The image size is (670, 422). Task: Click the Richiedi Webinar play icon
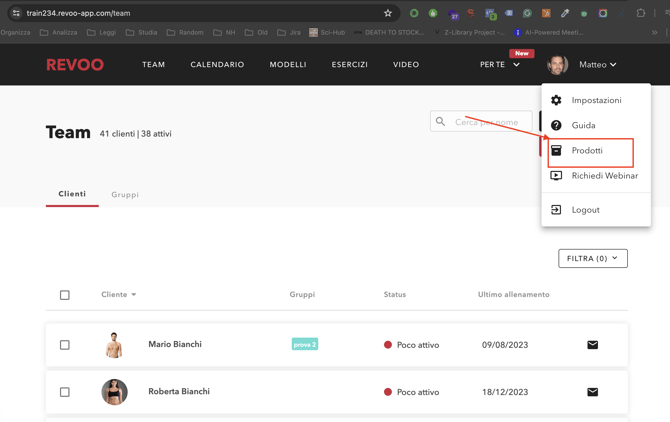pos(556,176)
